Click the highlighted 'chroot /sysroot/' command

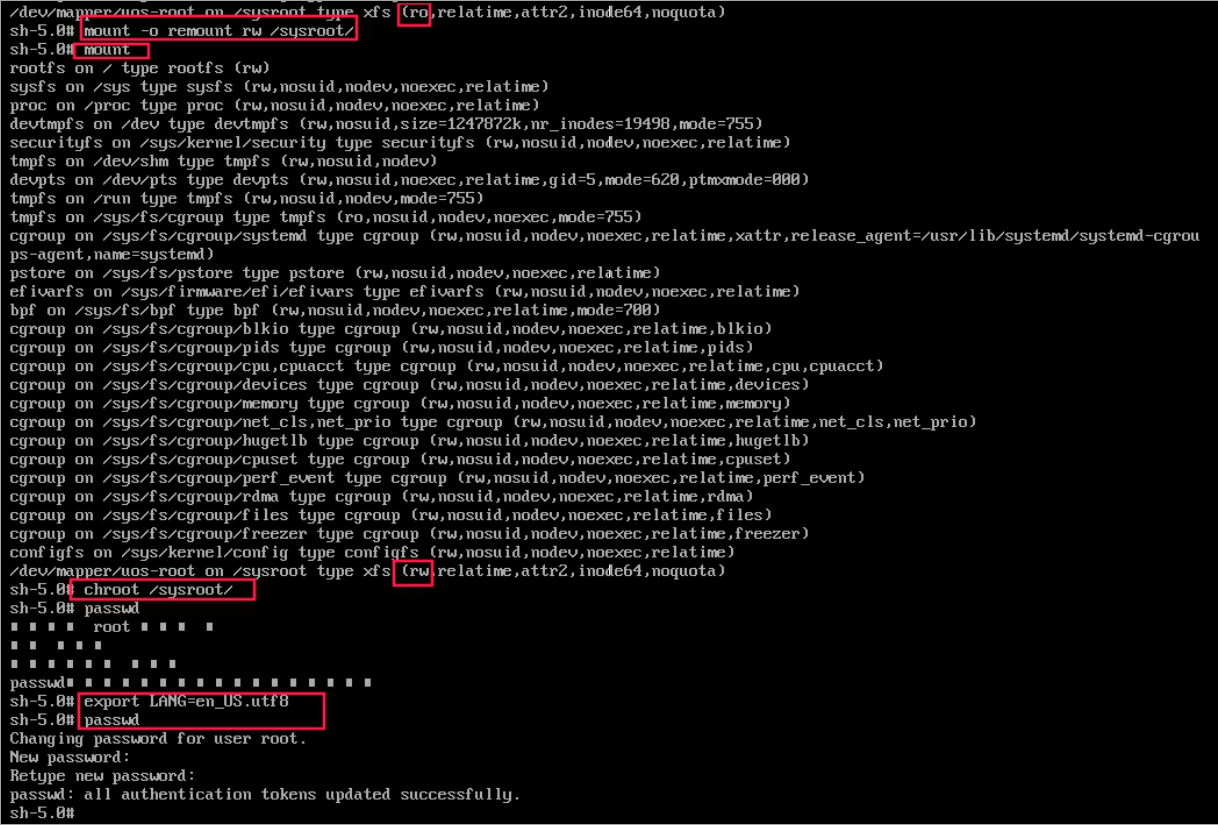(158, 590)
